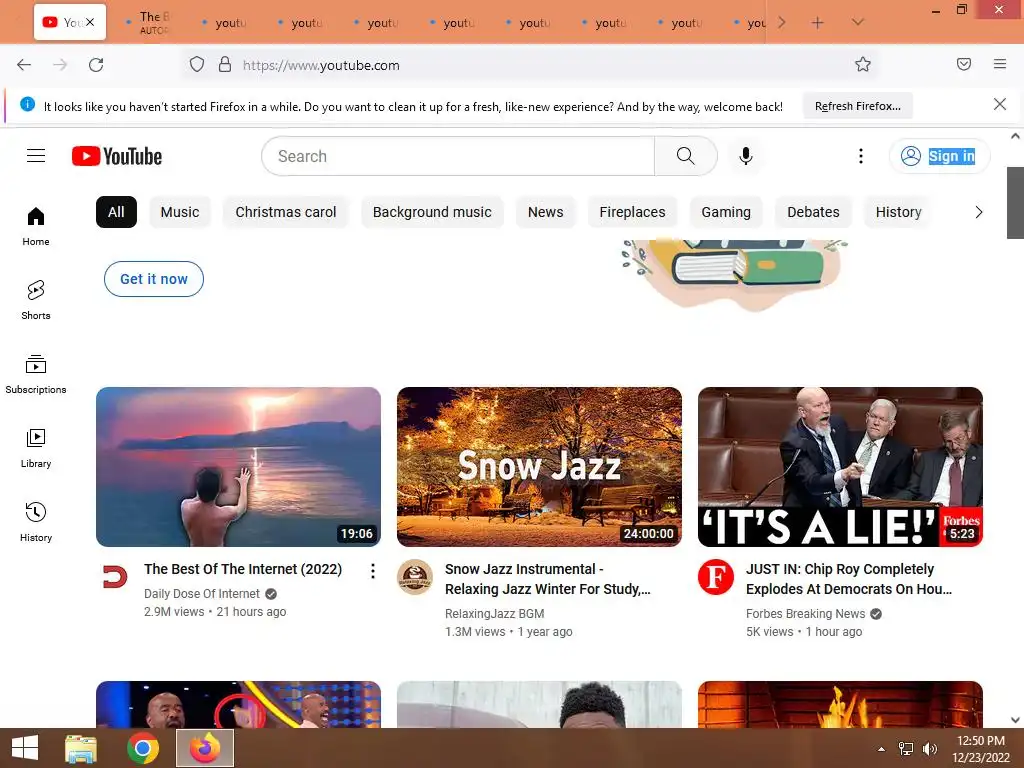
Task: Open History in the sidebar
Action: [x=36, y=522]
